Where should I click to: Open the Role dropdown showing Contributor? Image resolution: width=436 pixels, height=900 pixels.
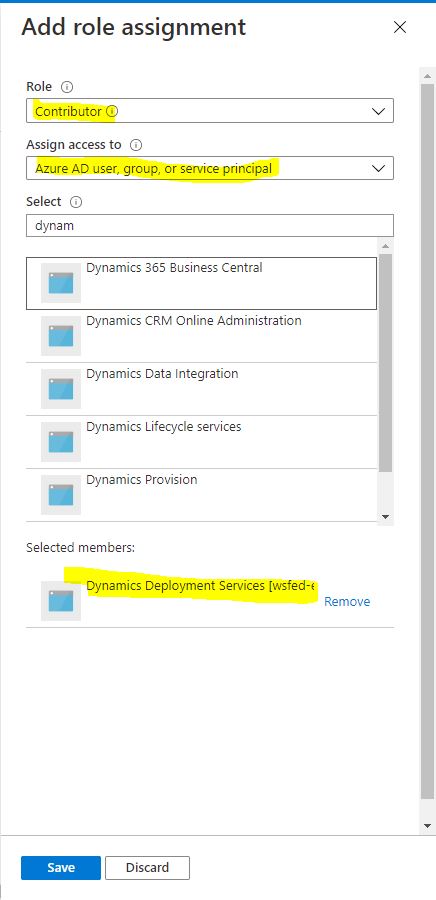click(x=210, y=111)
